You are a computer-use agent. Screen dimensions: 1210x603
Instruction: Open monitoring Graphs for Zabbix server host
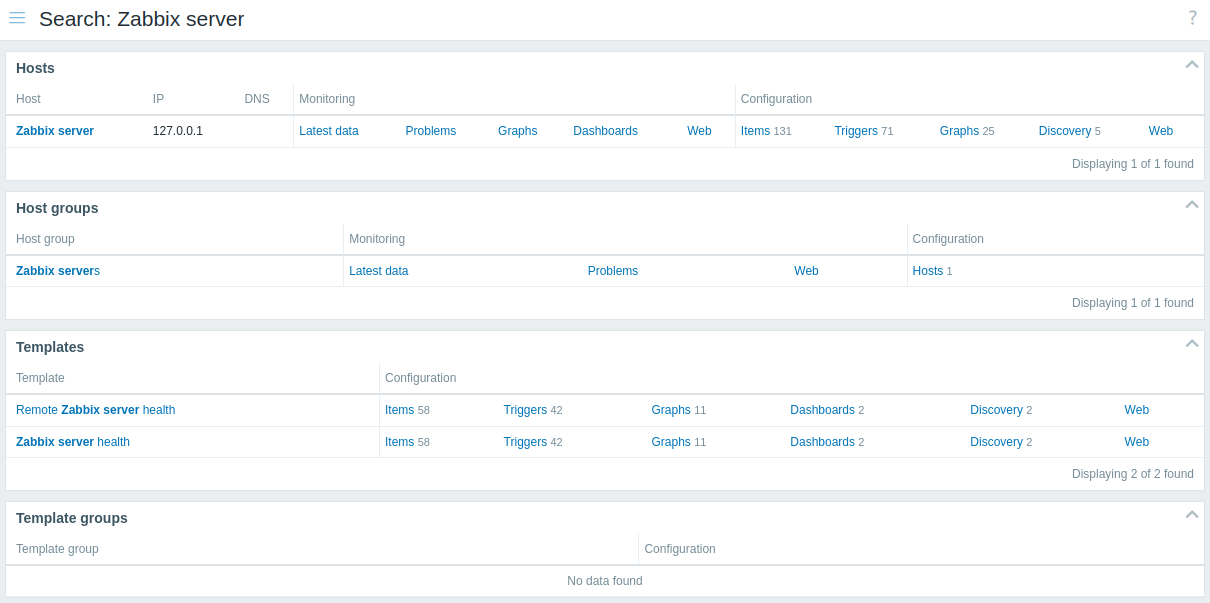click(518, 131)
